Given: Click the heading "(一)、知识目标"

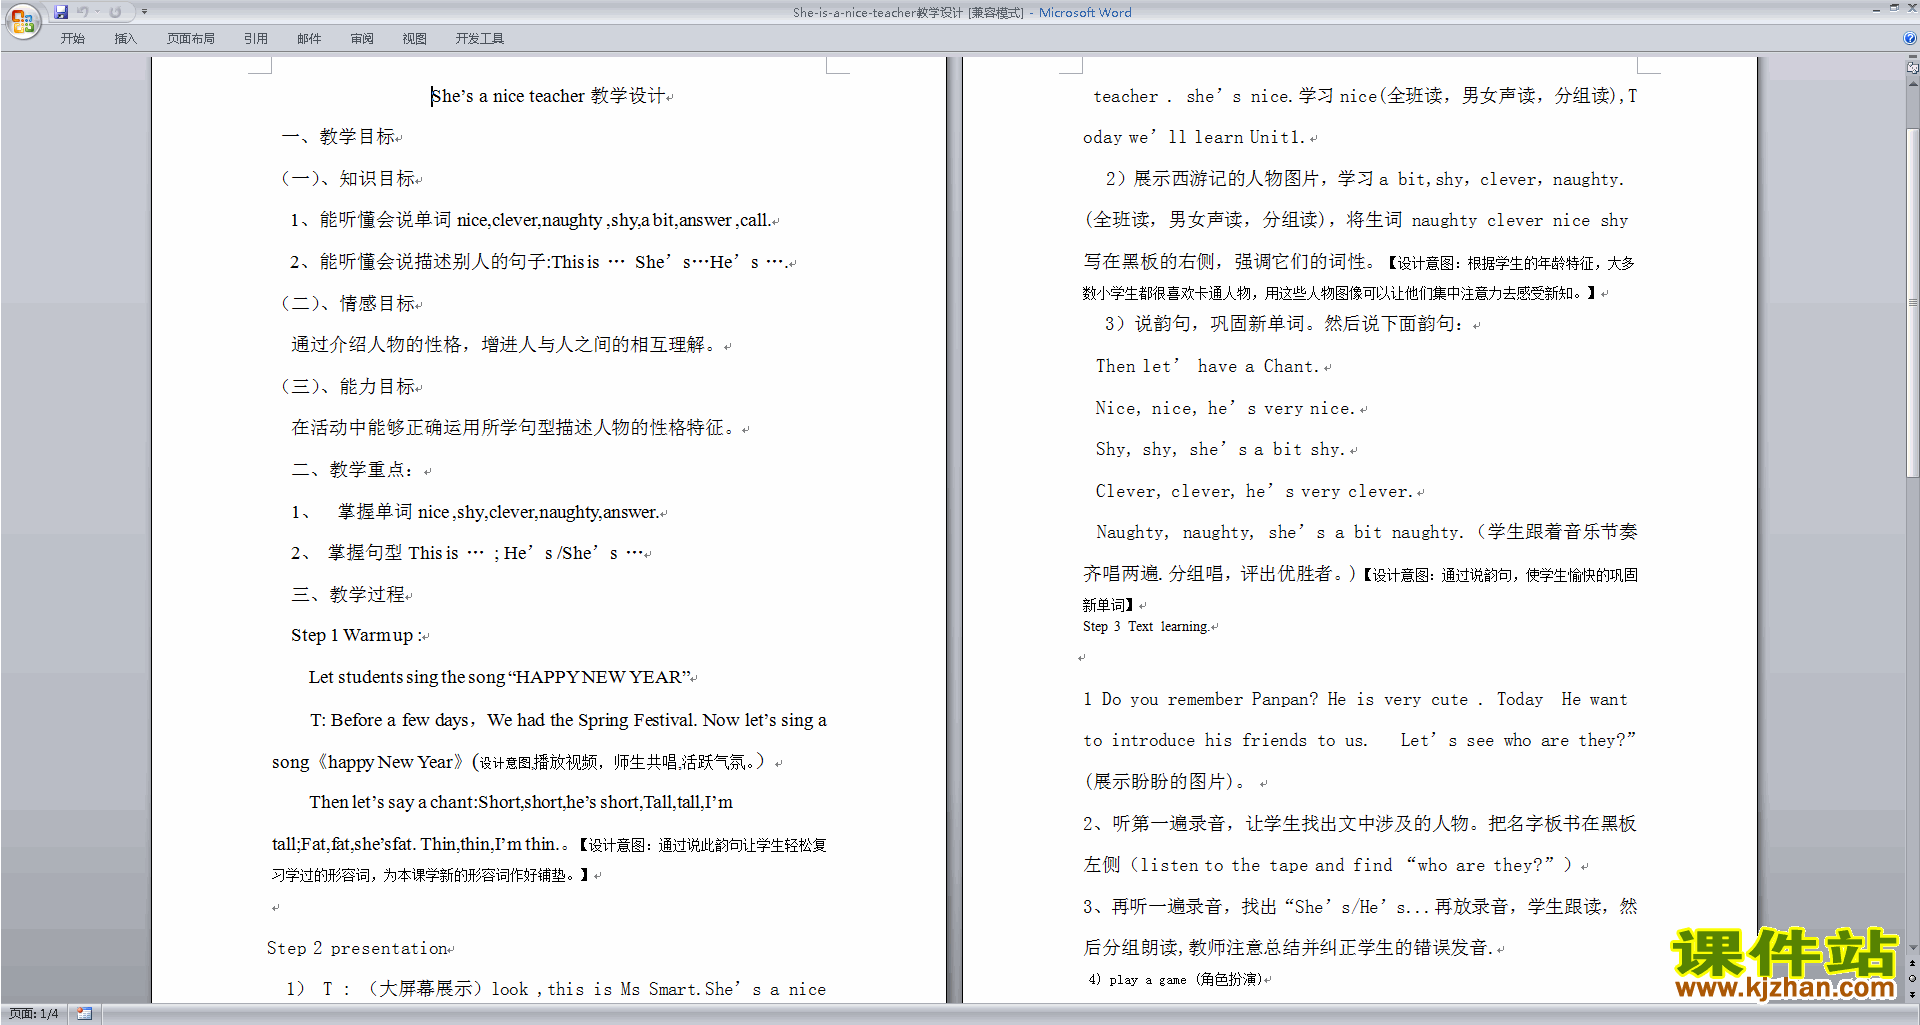Looking at the screenshot, I should [348, 179].
